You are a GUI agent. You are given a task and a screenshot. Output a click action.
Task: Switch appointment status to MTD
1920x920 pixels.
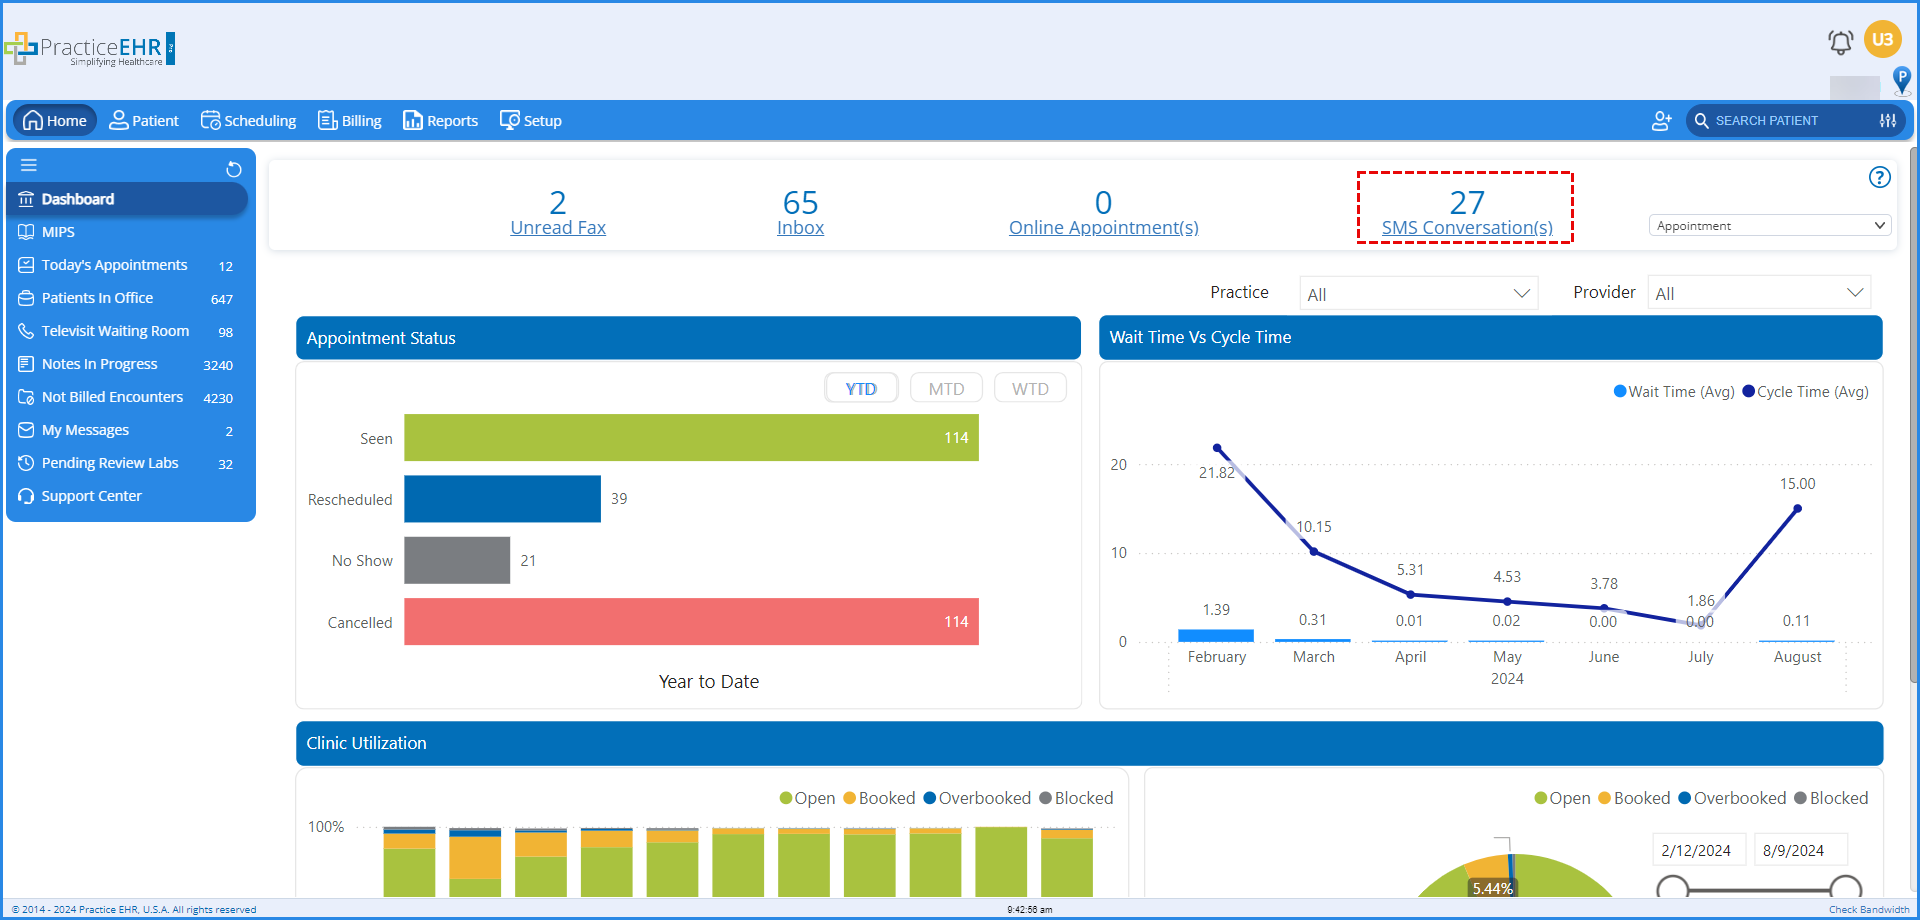(x=946, y=388)
